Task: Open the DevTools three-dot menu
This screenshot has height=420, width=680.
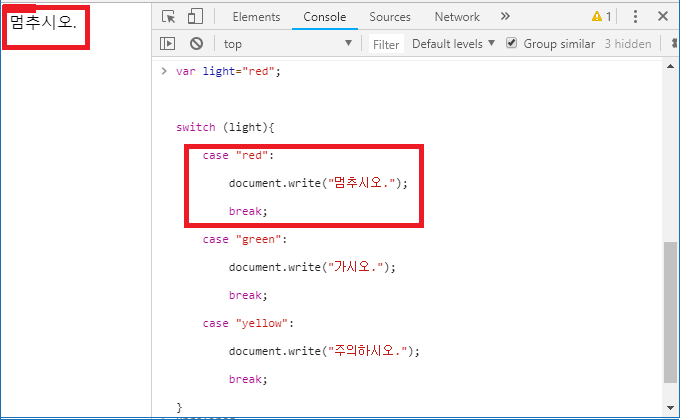Action: (x=635, y=16)
